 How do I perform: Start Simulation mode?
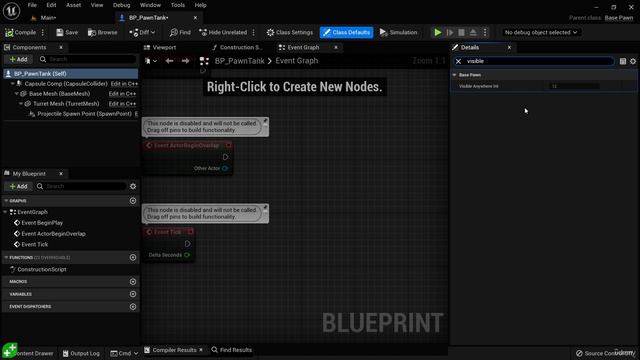click(x=398, y=32)
